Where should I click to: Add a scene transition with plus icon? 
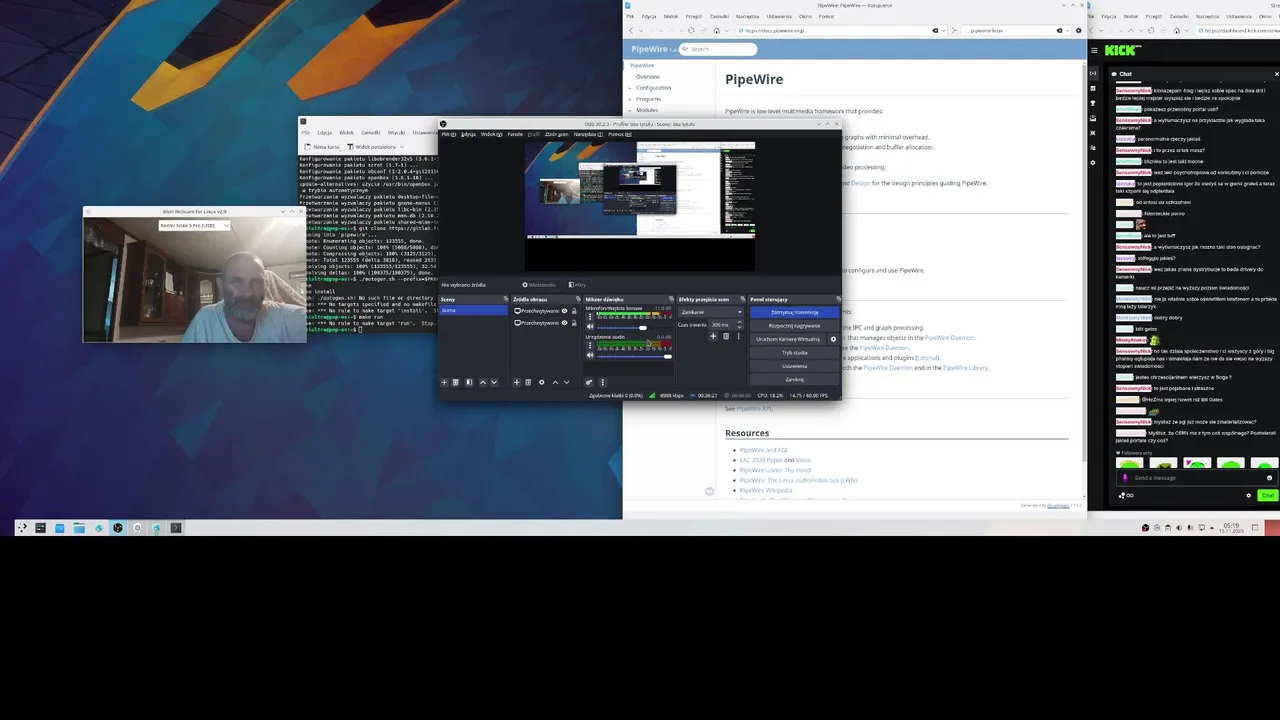pyautogui.click(x=713, y=336)
